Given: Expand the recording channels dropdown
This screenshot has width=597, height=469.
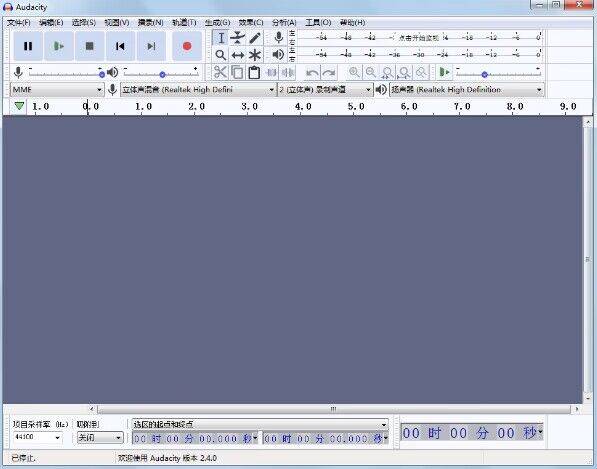Looking at the screenshot, I should point(325,90).
